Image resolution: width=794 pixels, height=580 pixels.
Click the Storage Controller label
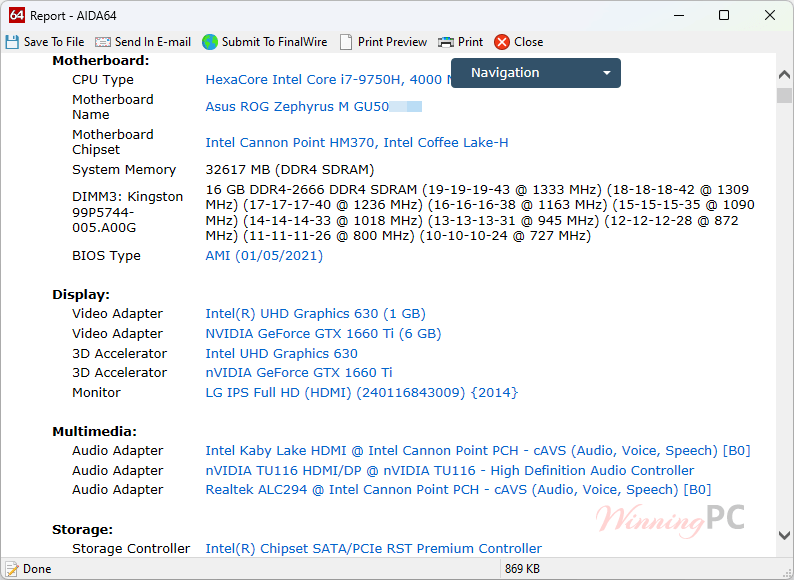tap(131, 549)
